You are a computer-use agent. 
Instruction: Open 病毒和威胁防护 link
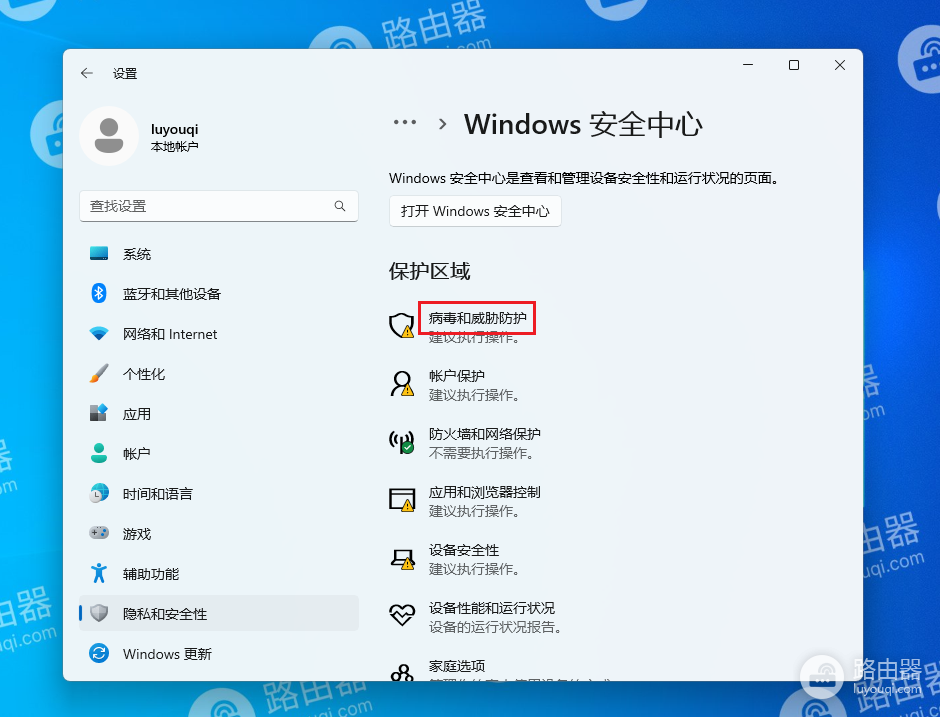(x=477, y=318)
